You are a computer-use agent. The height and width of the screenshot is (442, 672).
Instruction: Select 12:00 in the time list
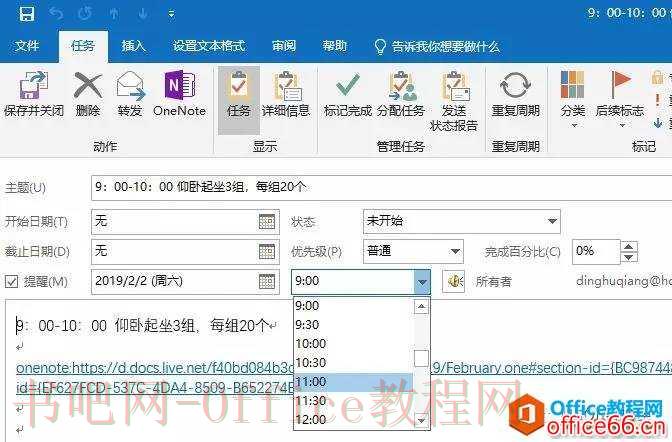[x=353, y=419]
